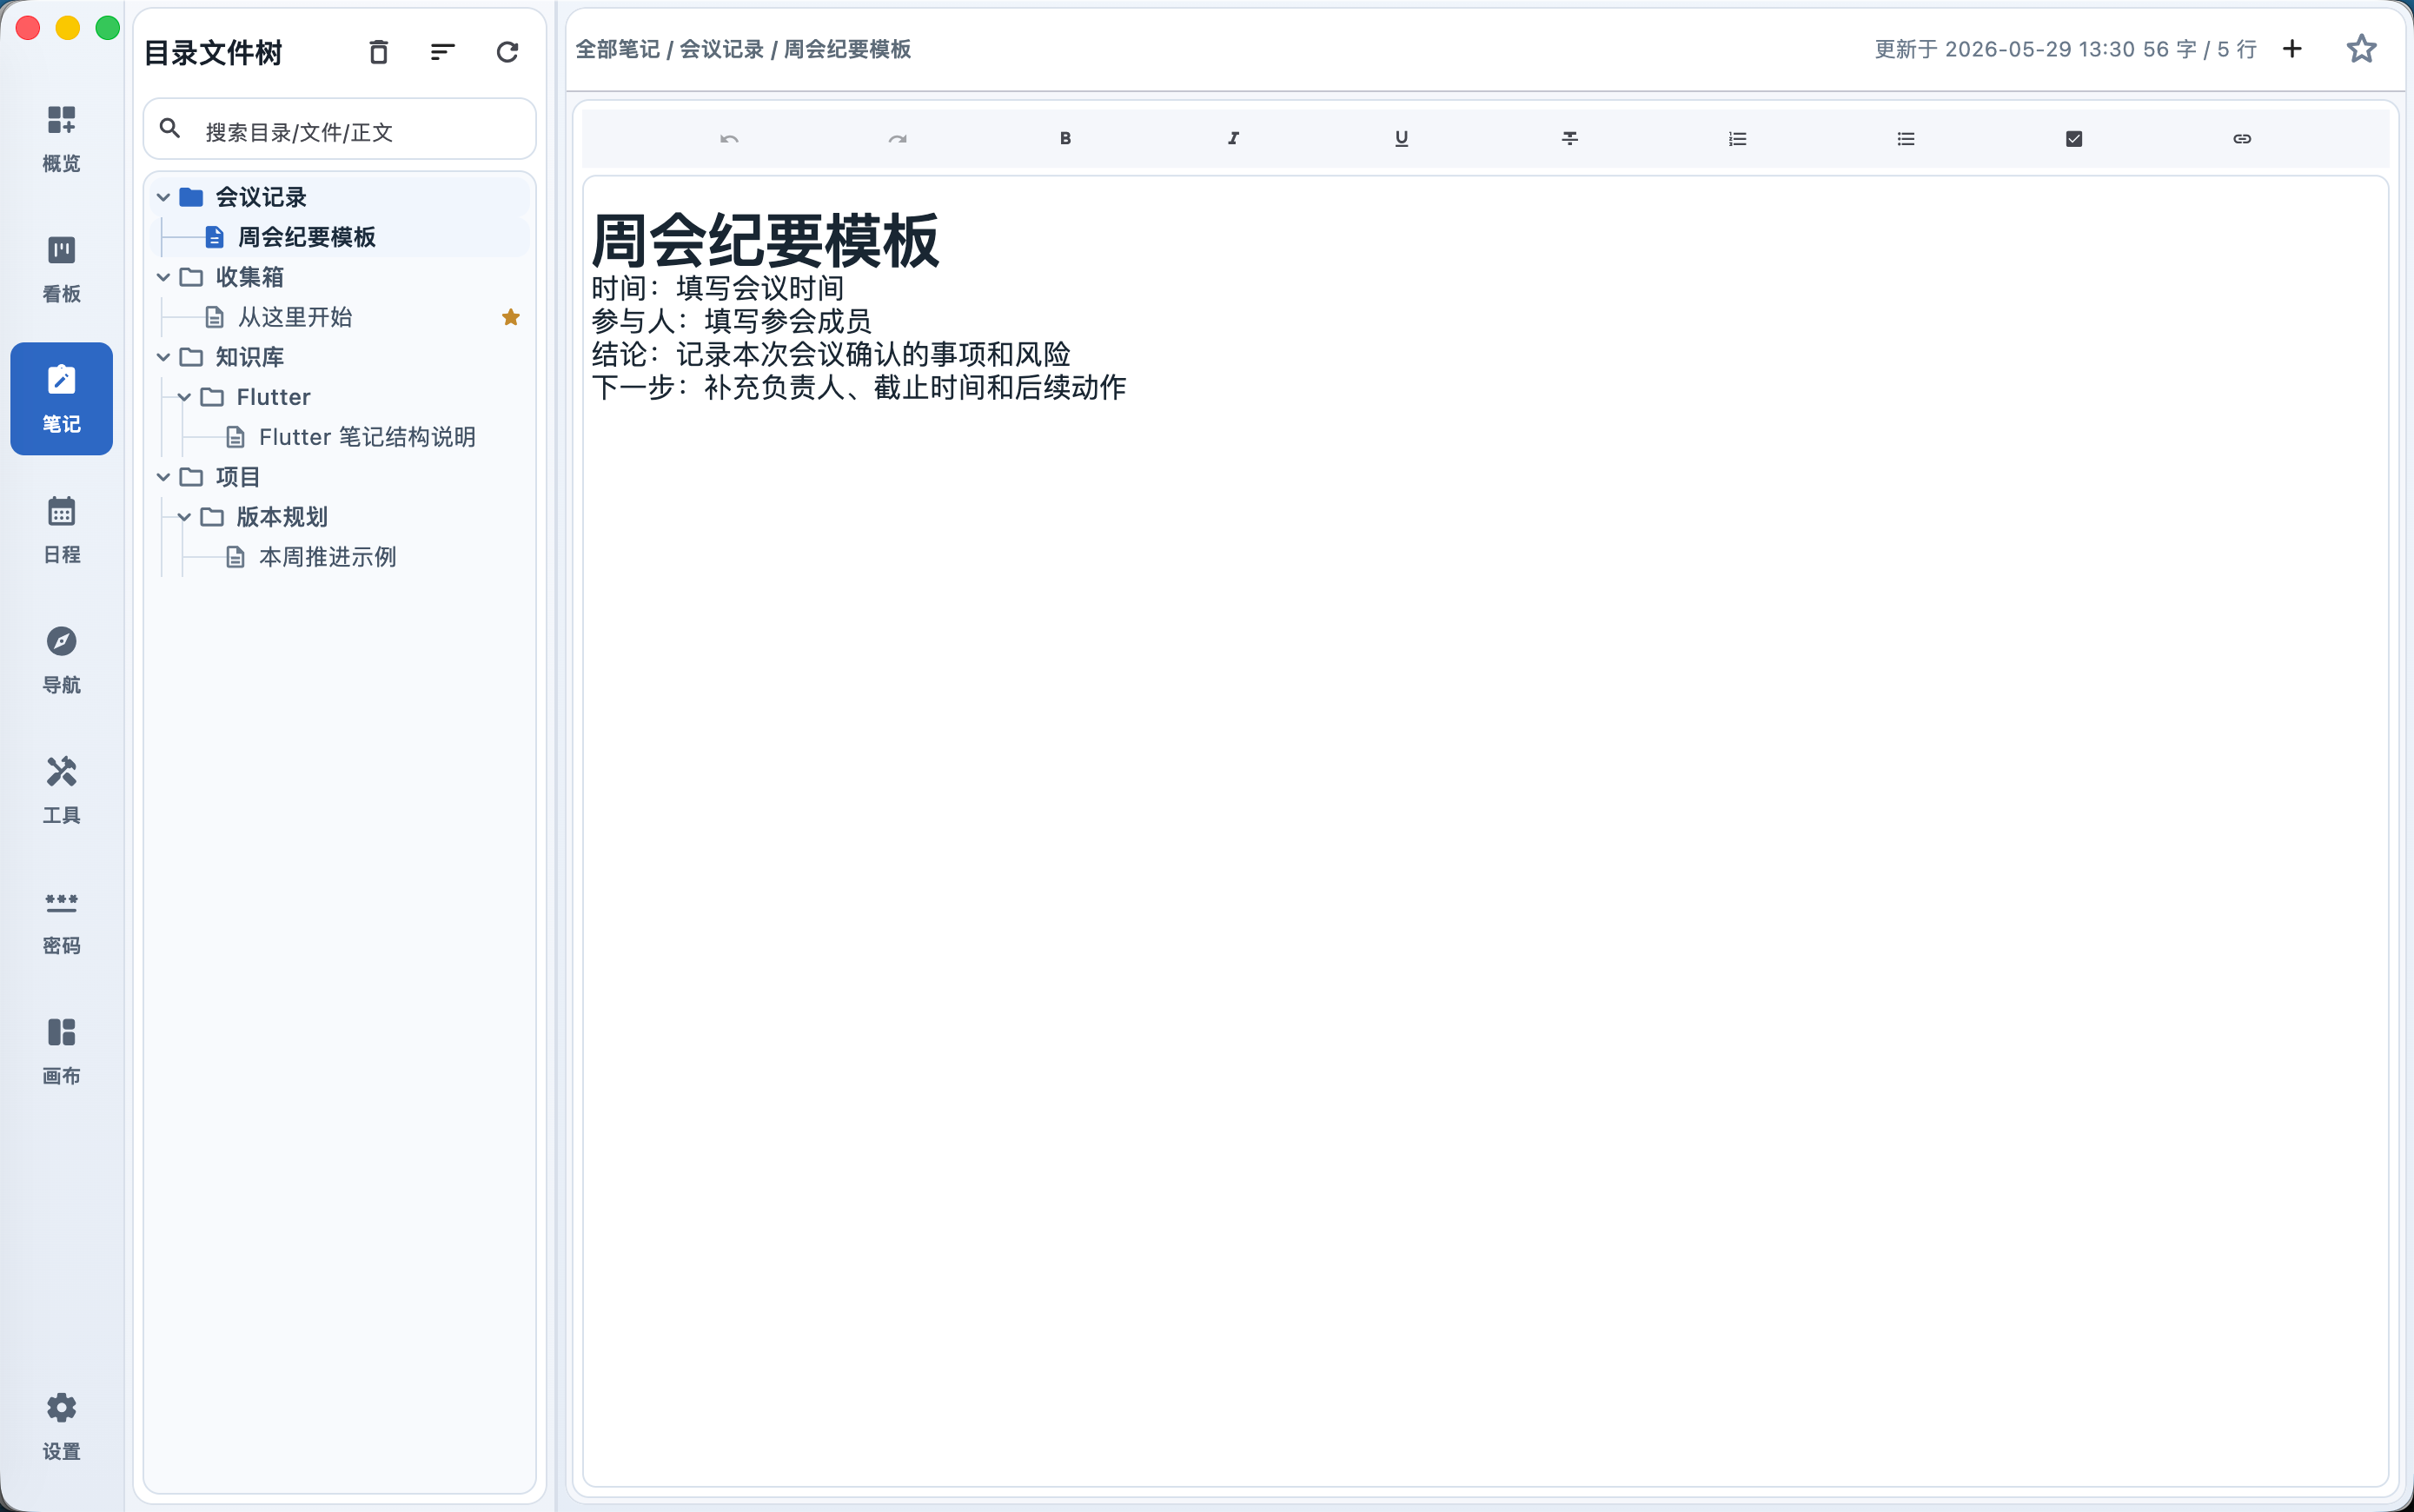The height and width of the screenshot is (1512, 2414).
Task: Click the line 时间：填写会议时间
Action: [x=718, y=288]
